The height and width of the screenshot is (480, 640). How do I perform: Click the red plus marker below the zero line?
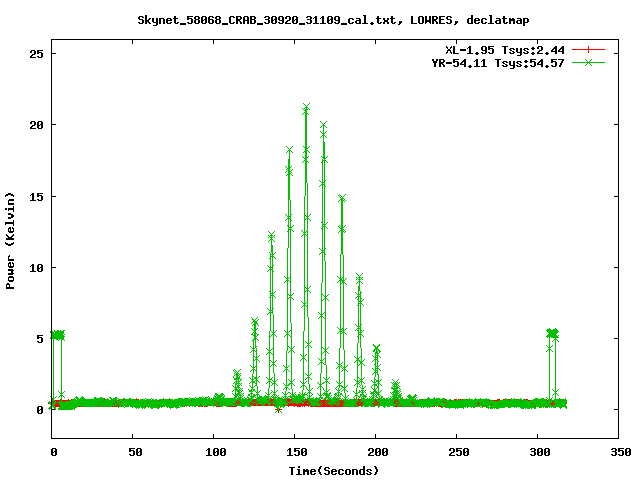click(x=278, y=410)
